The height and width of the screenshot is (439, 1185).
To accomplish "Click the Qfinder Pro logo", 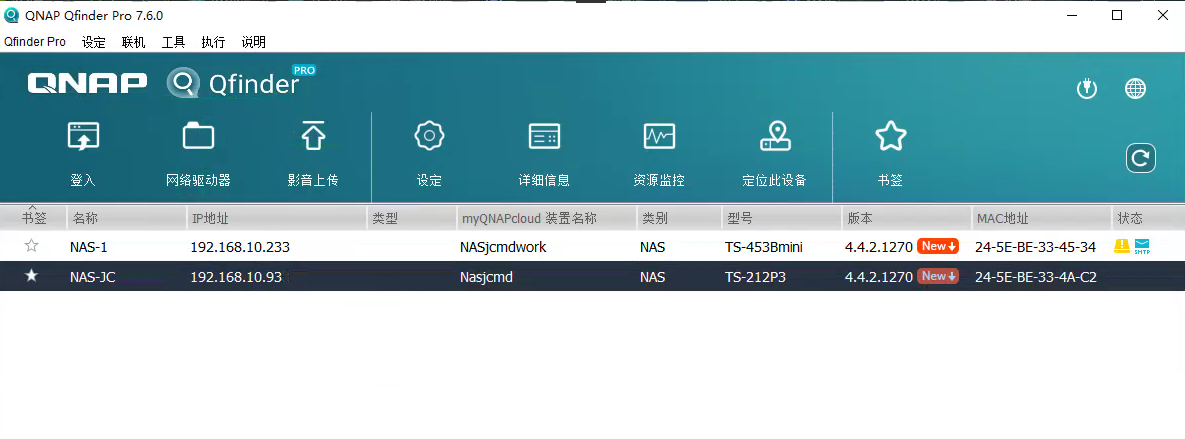I will pyautogui.click(x=241, y=82).
